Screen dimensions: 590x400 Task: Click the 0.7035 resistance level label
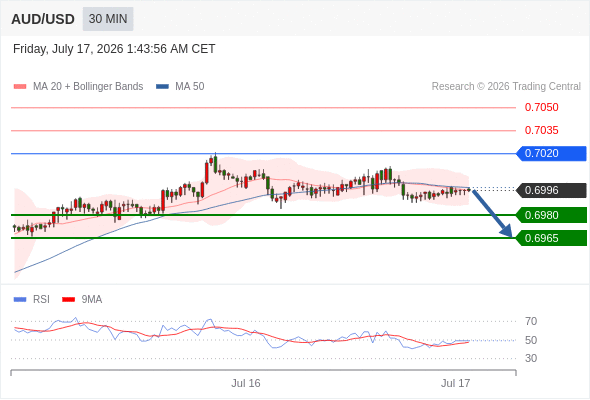coord(541,130)
